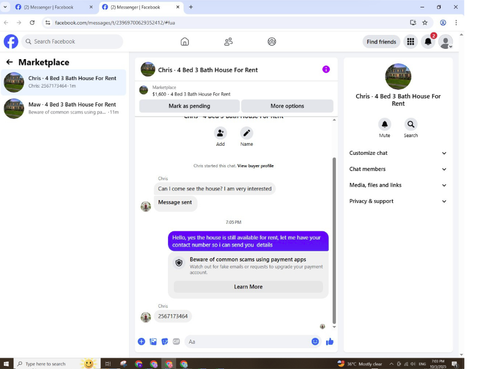Image resolution: width=500 pixels, height=369 pixels.
Task: Open conversation info purple icon
Action: click(326, 69)
